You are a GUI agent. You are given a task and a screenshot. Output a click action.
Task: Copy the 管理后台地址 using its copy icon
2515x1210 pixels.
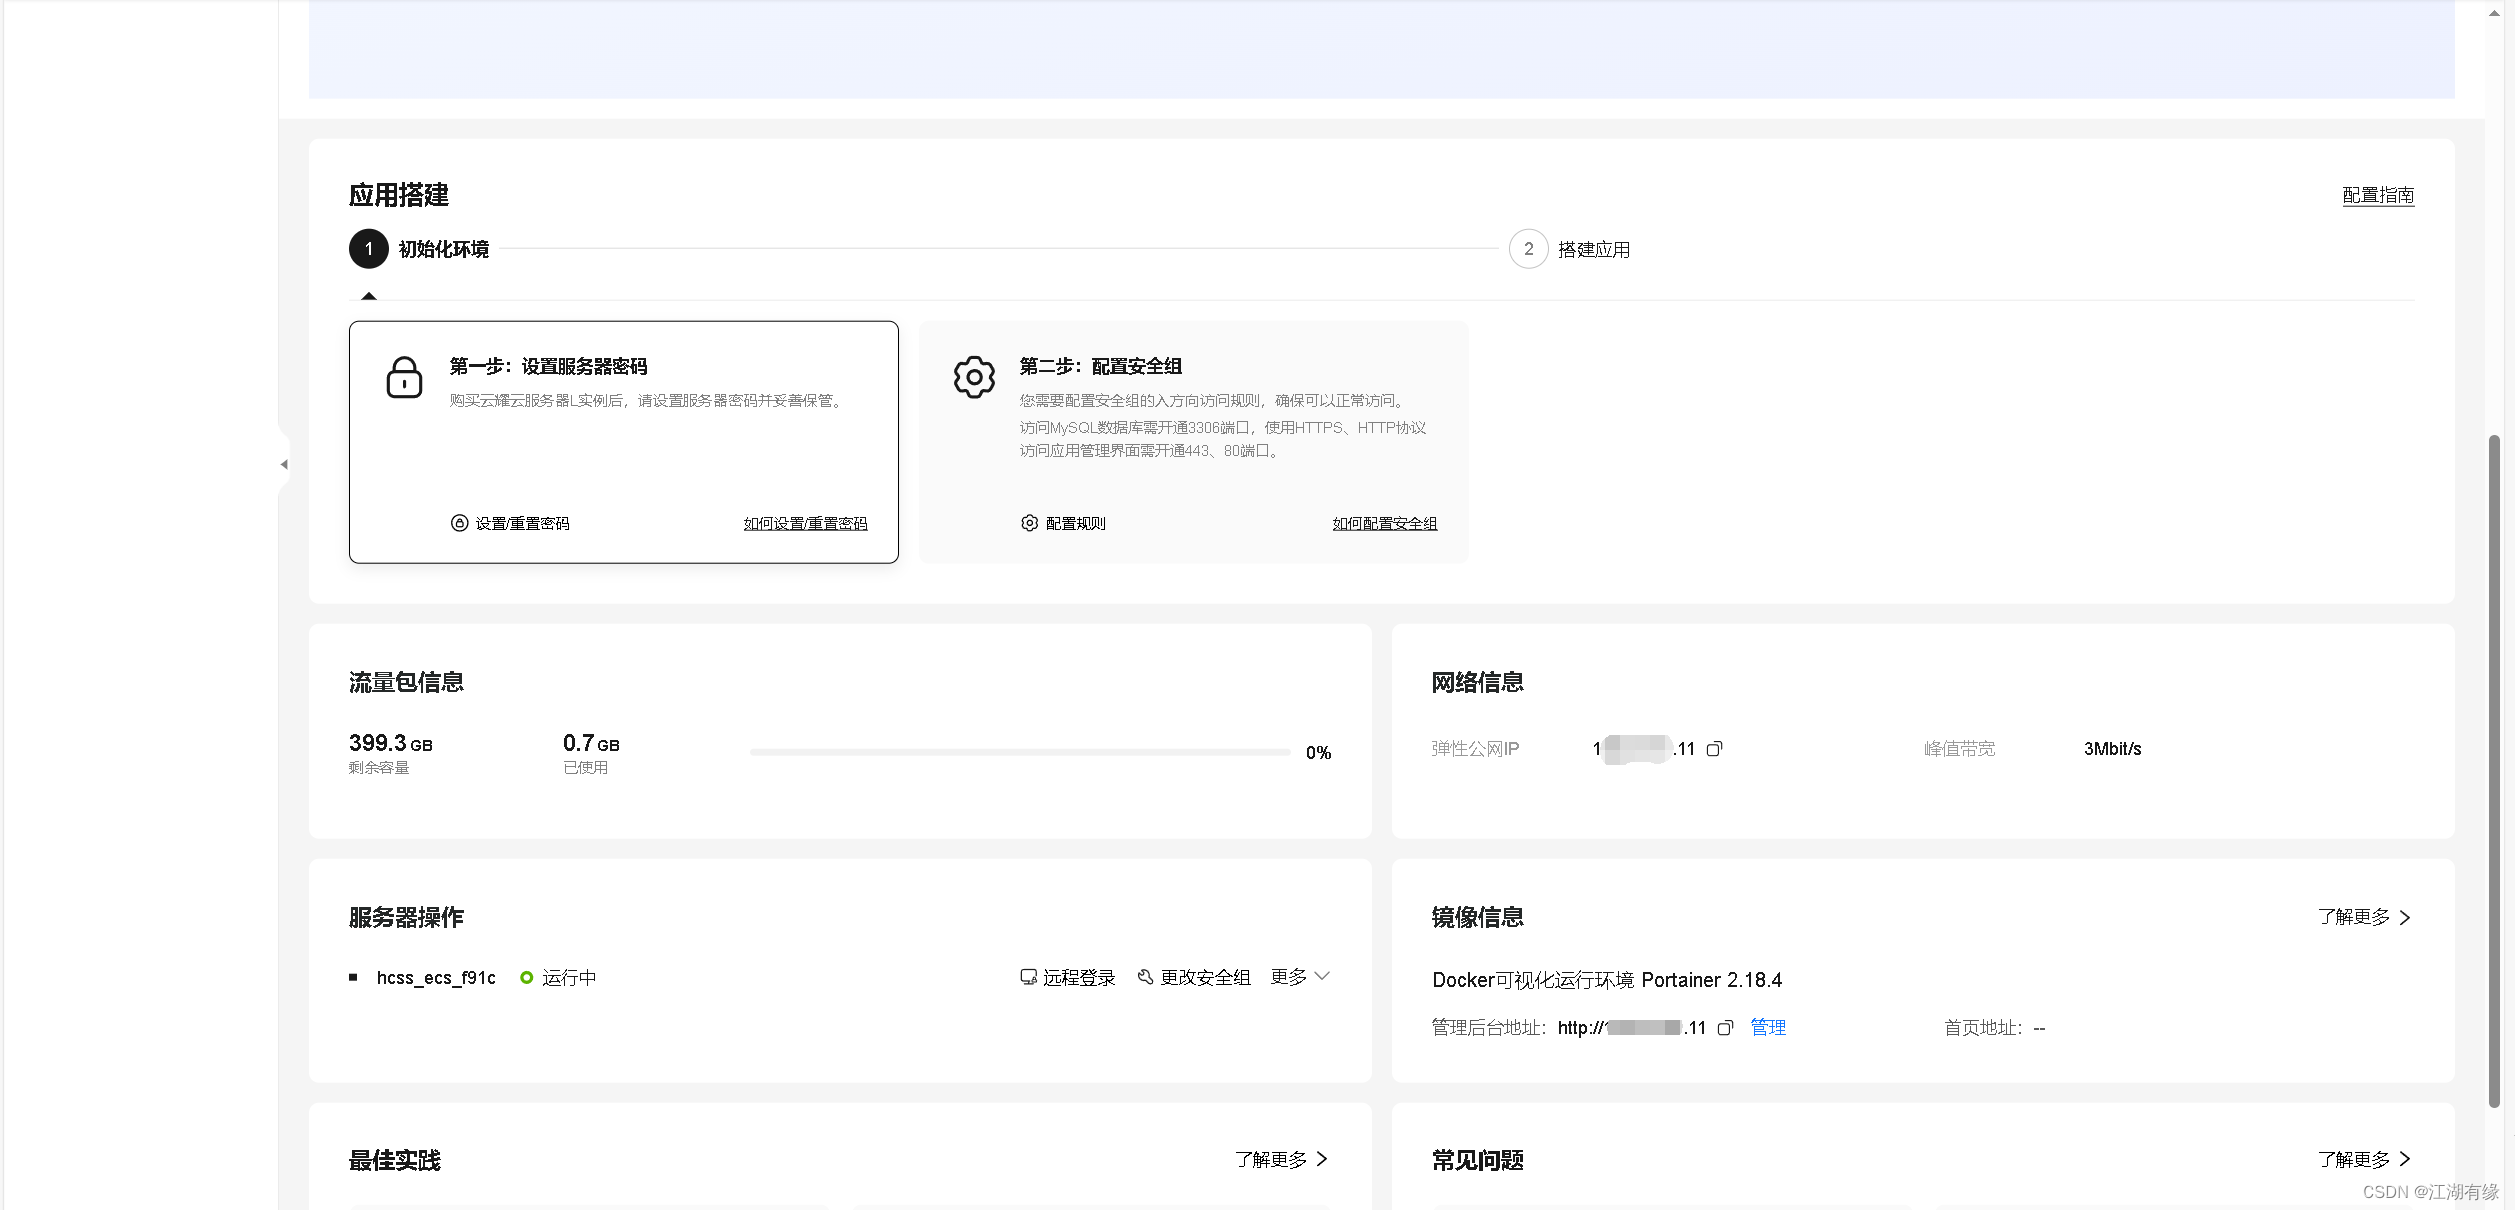[1725, 1027]
